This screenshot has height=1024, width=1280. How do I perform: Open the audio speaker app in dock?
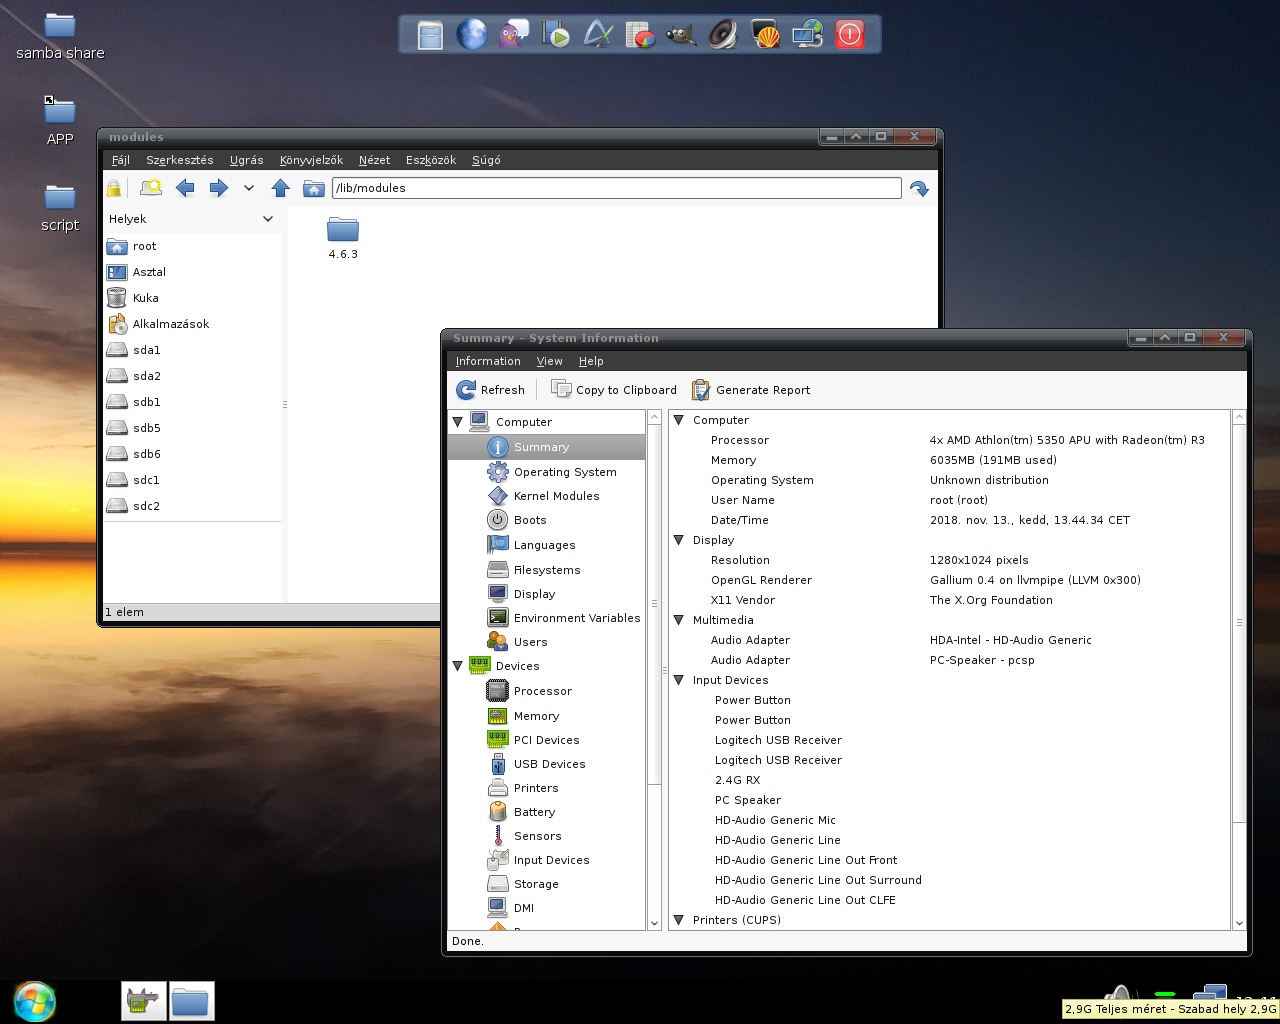tap(723, 35)
